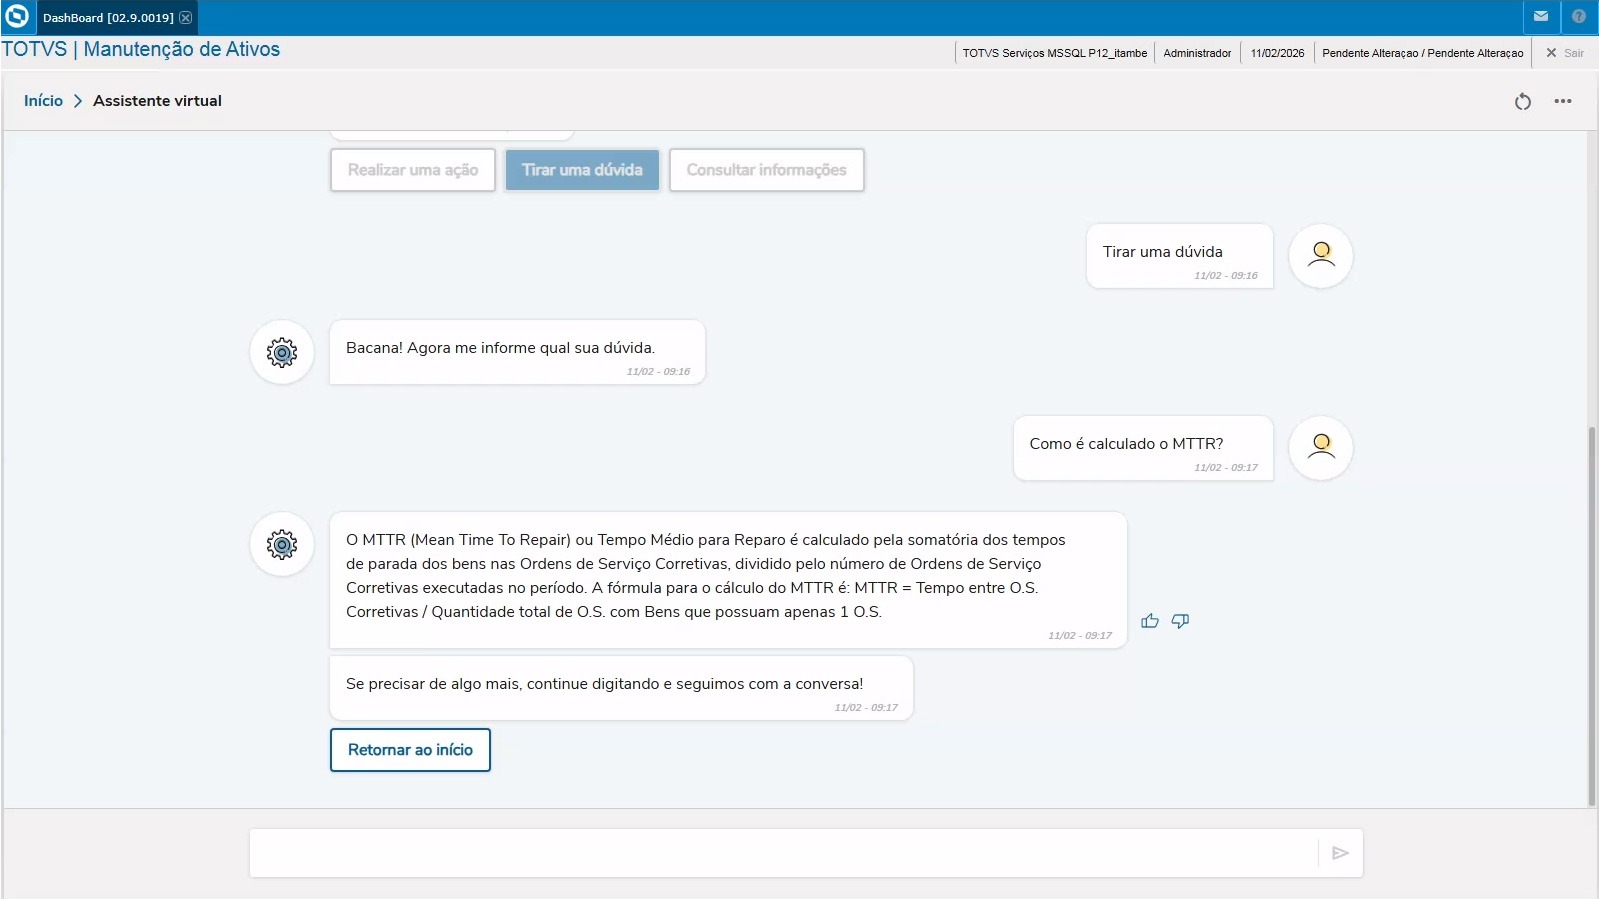Click the Início breadcrumb link
The width and height of the screenshot is (1599, 899).
43,101
